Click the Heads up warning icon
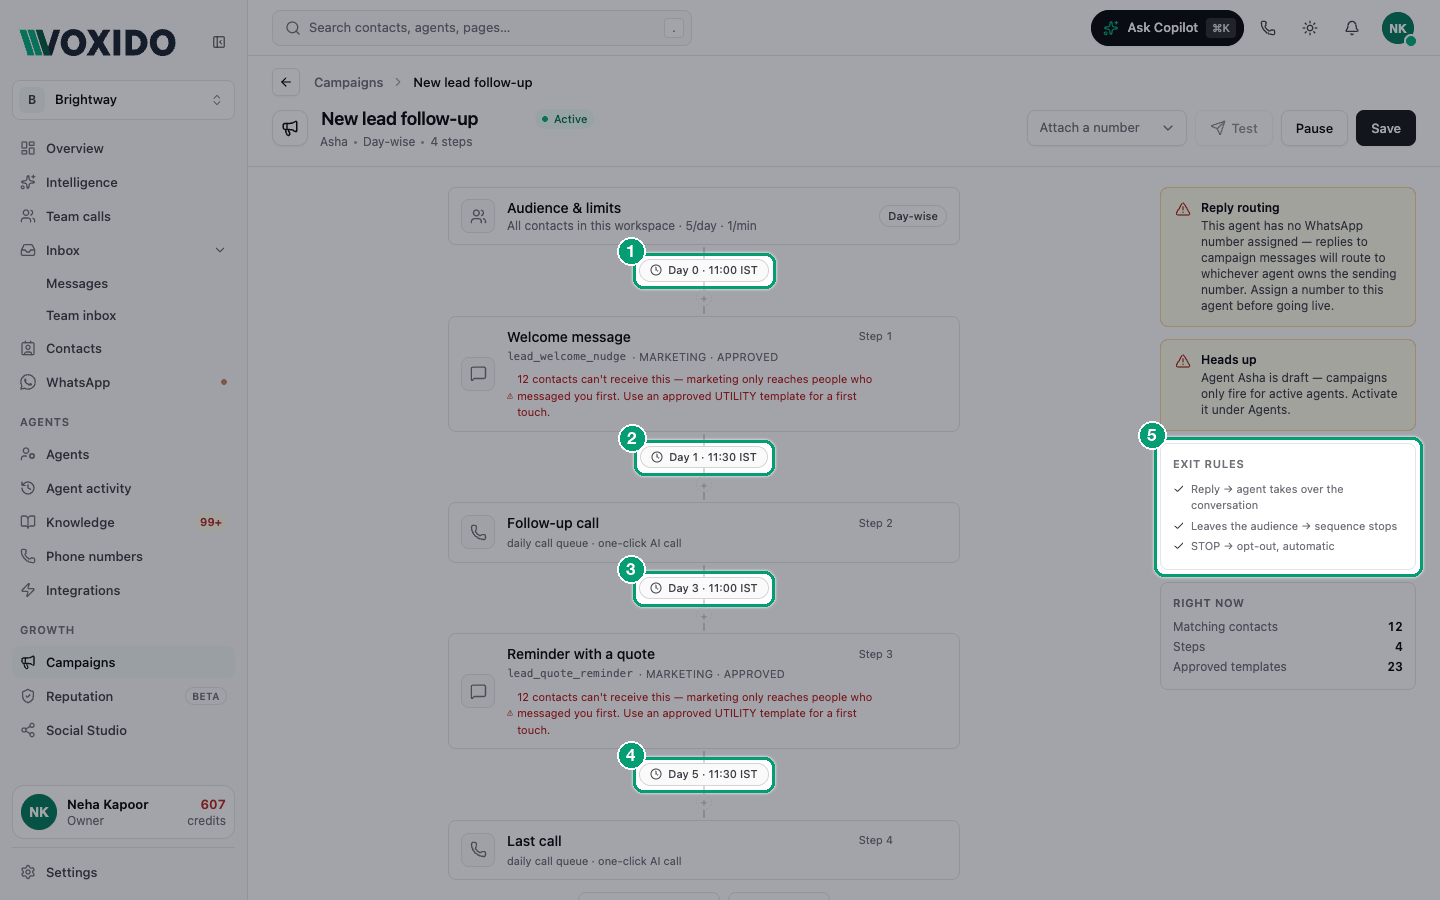This screenshot has height=900, width=1440. (x=1183, y=361)
